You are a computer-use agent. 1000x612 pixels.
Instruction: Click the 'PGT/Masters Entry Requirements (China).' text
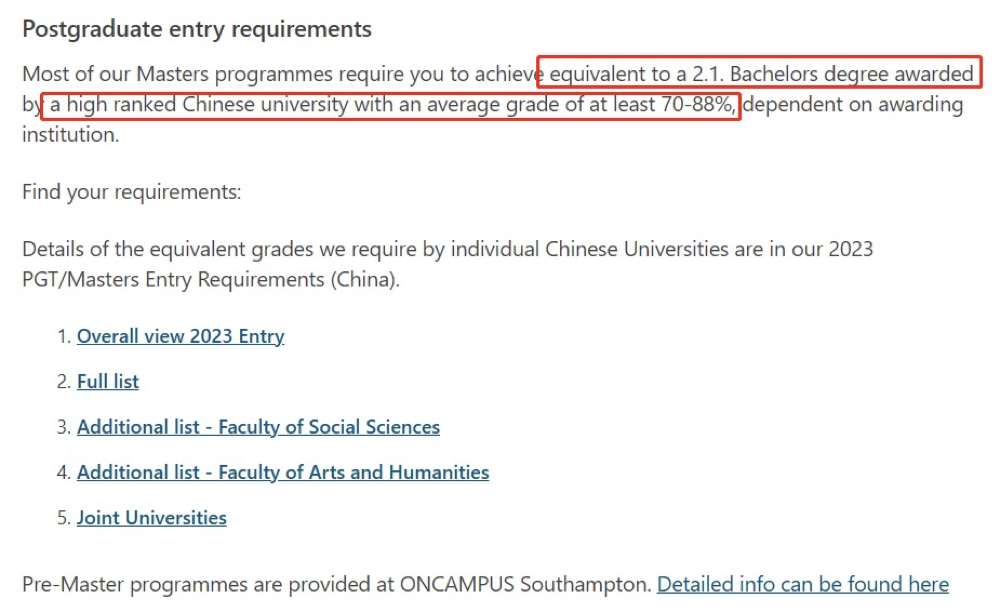coord(211,279)
